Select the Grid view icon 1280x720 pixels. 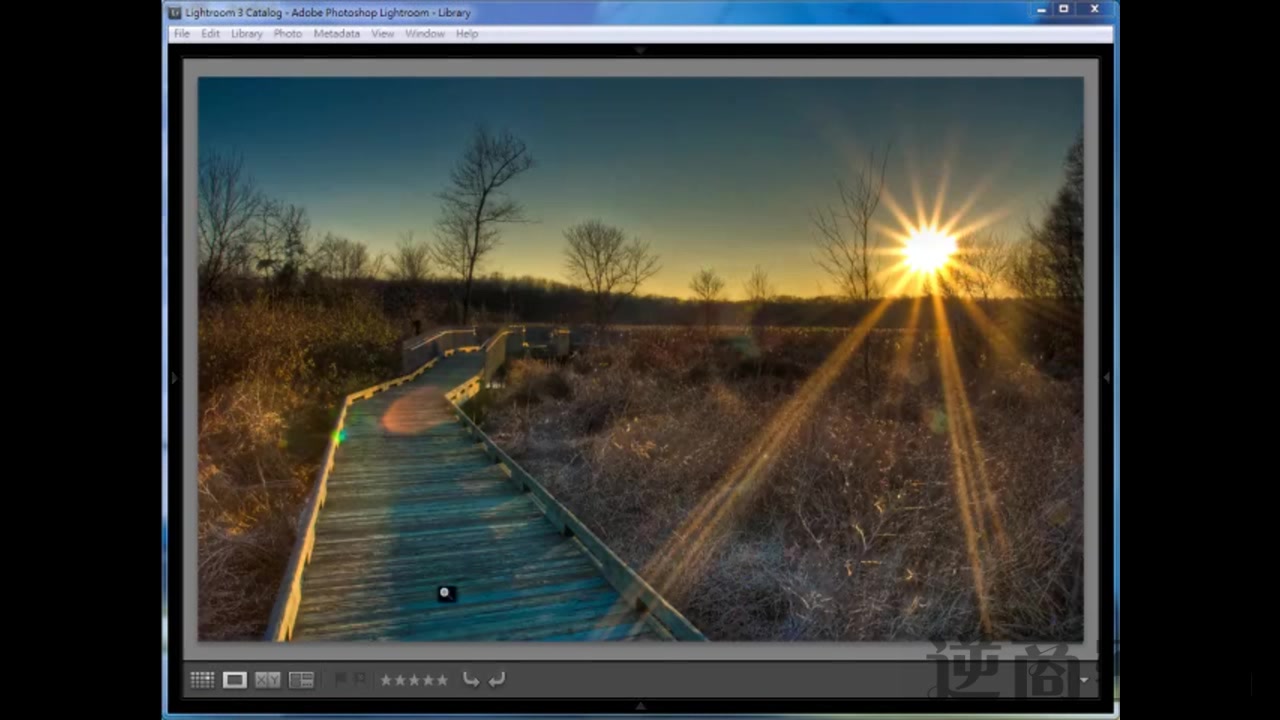pos(202,680)
